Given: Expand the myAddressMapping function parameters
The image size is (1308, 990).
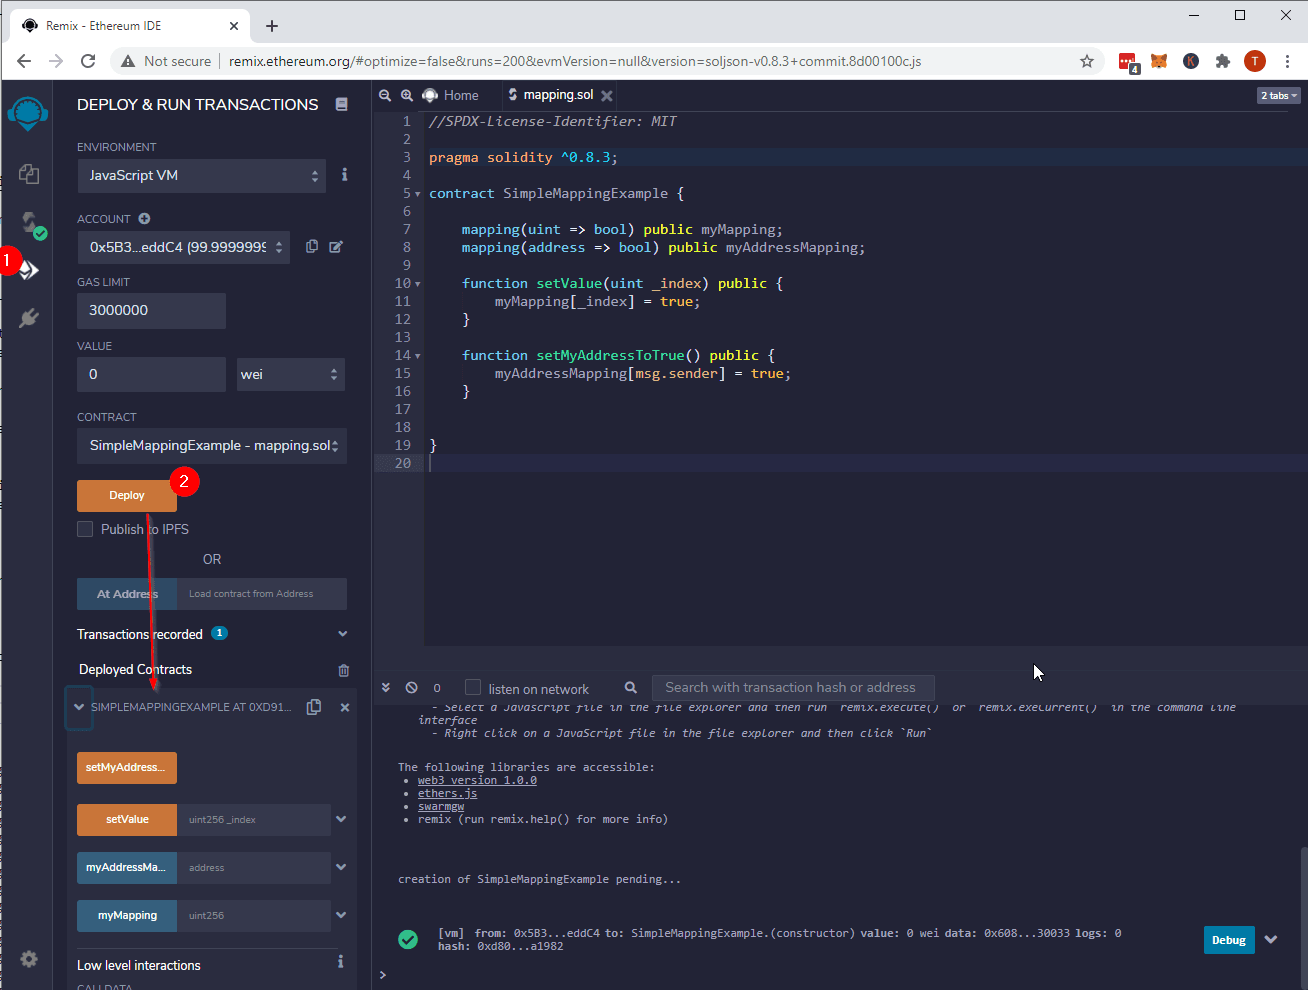Looking at the screenshot, I should (341, 867).
